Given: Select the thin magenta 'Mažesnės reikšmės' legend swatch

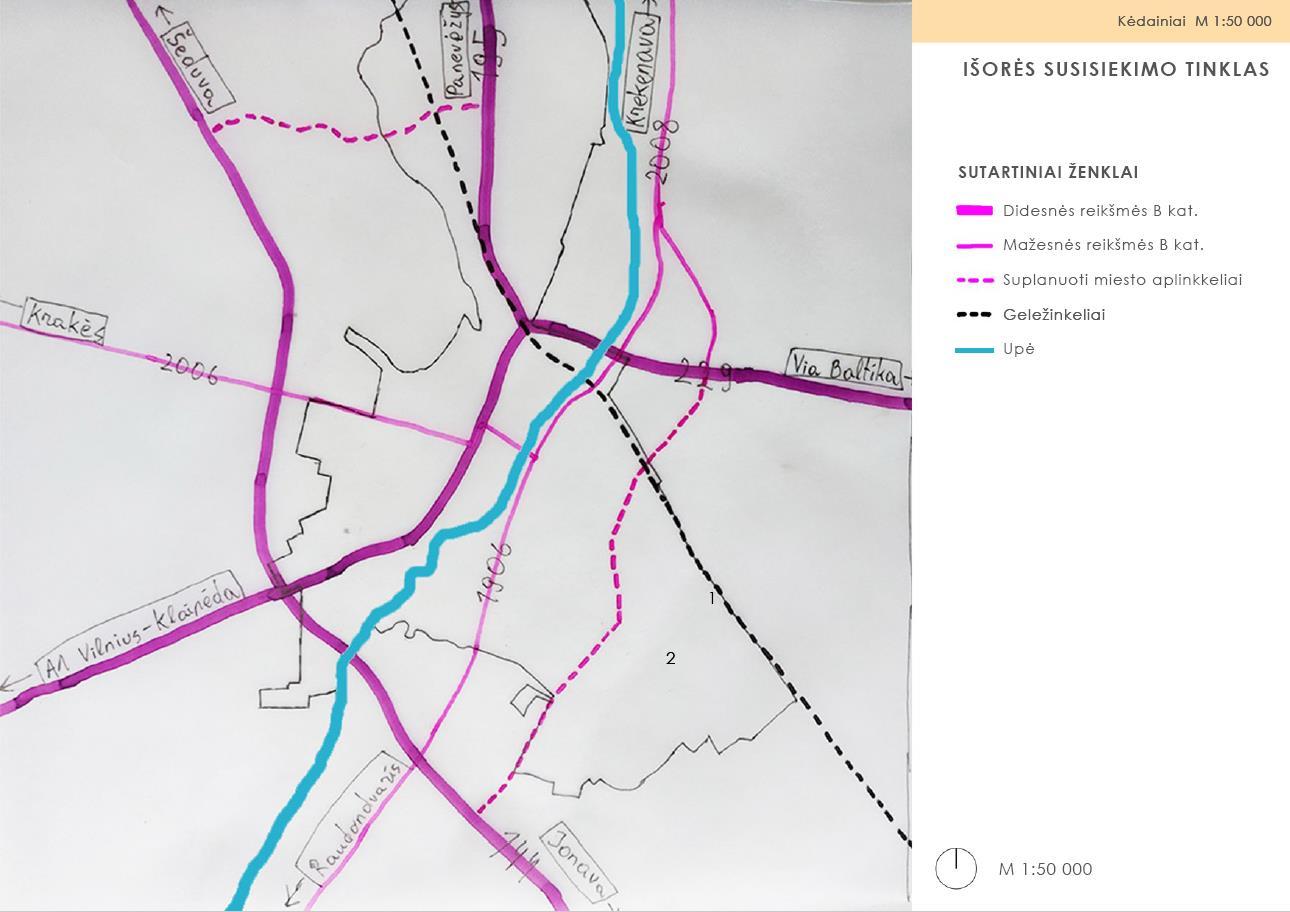Looking at the screenshot, I should [975, 245].
